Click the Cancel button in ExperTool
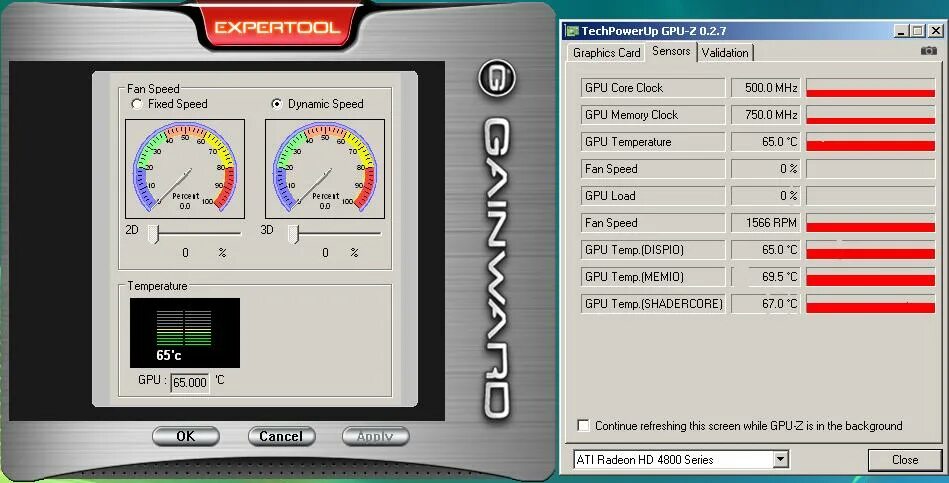Screen dimensions: 949x483 pyautogui.click(x=281, y=436)
